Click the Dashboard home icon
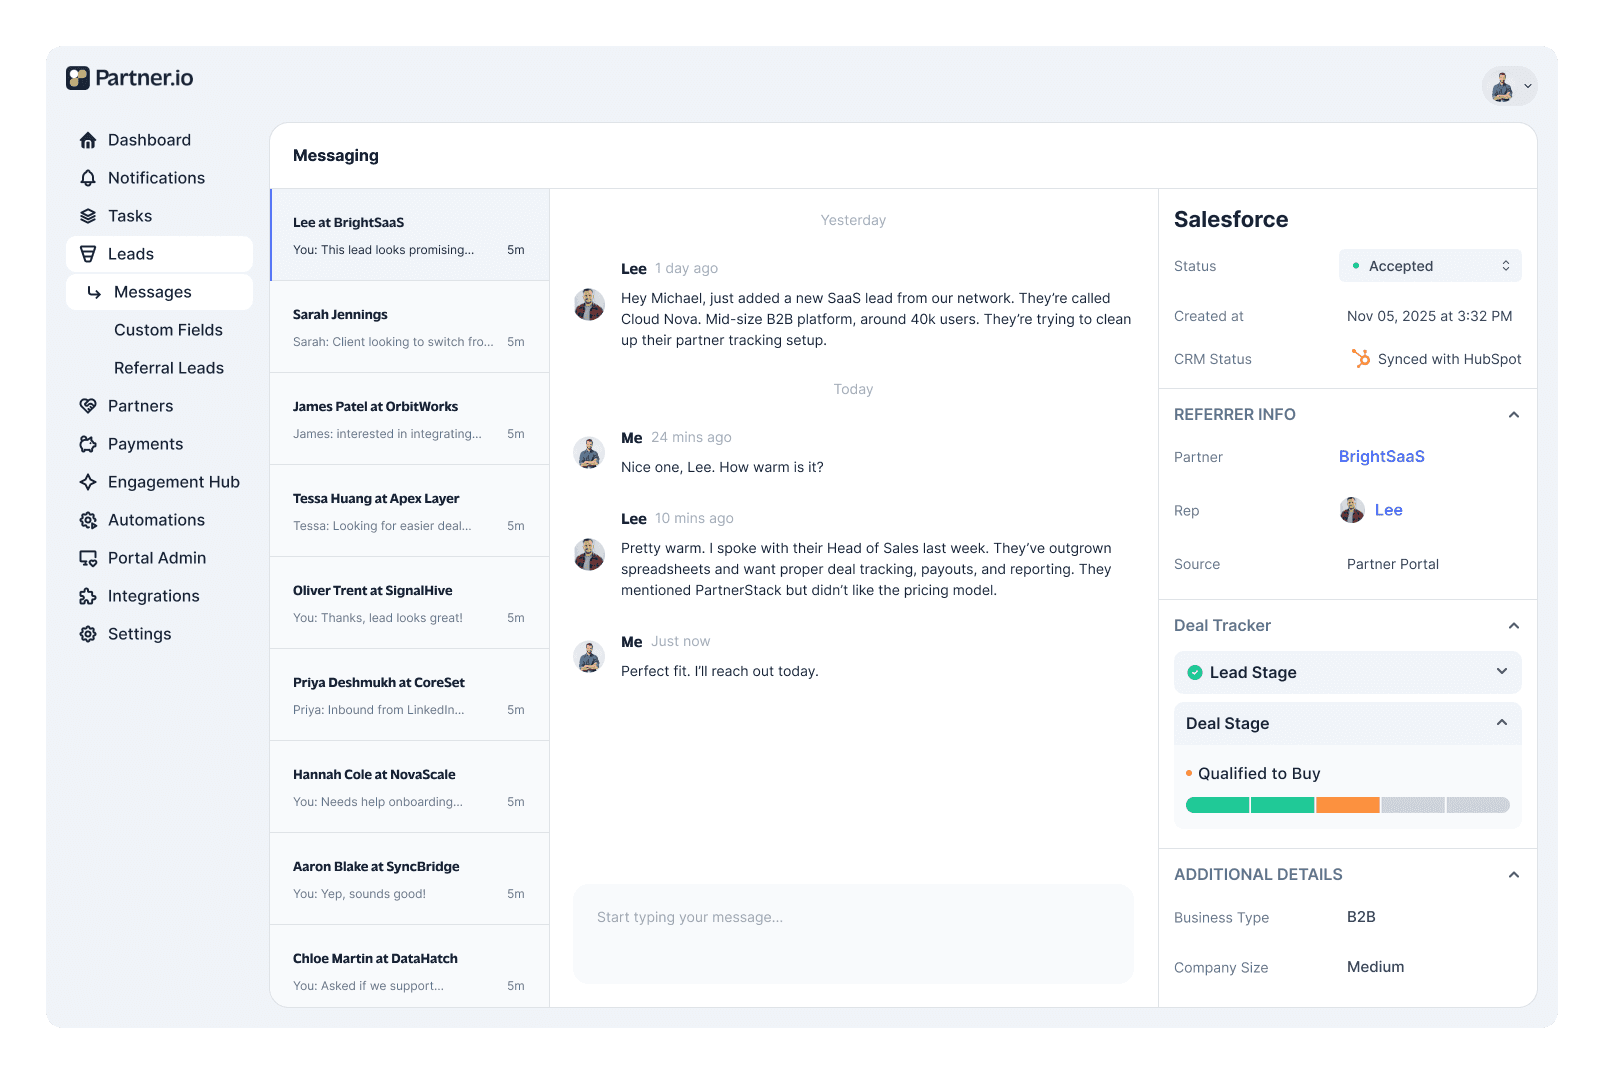 click(88, 140)
